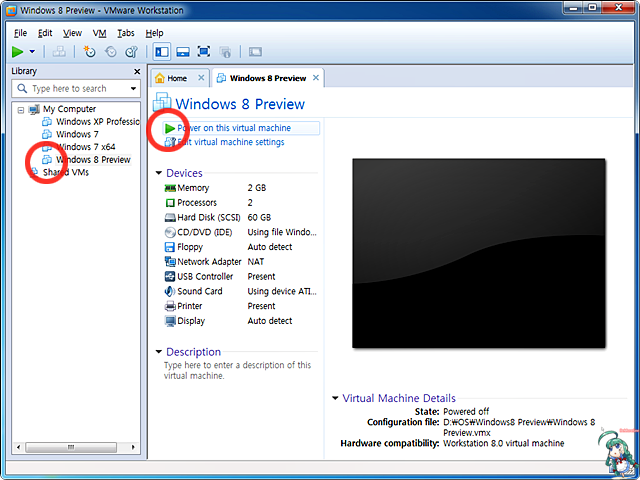Revert to snapshot toolbar icon
The height and width of the screenshot is (480, 640).
click(111, 52)
